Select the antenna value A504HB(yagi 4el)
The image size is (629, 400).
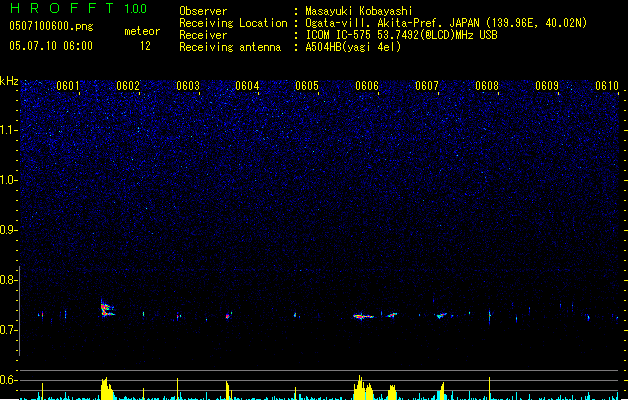(353, 47)
